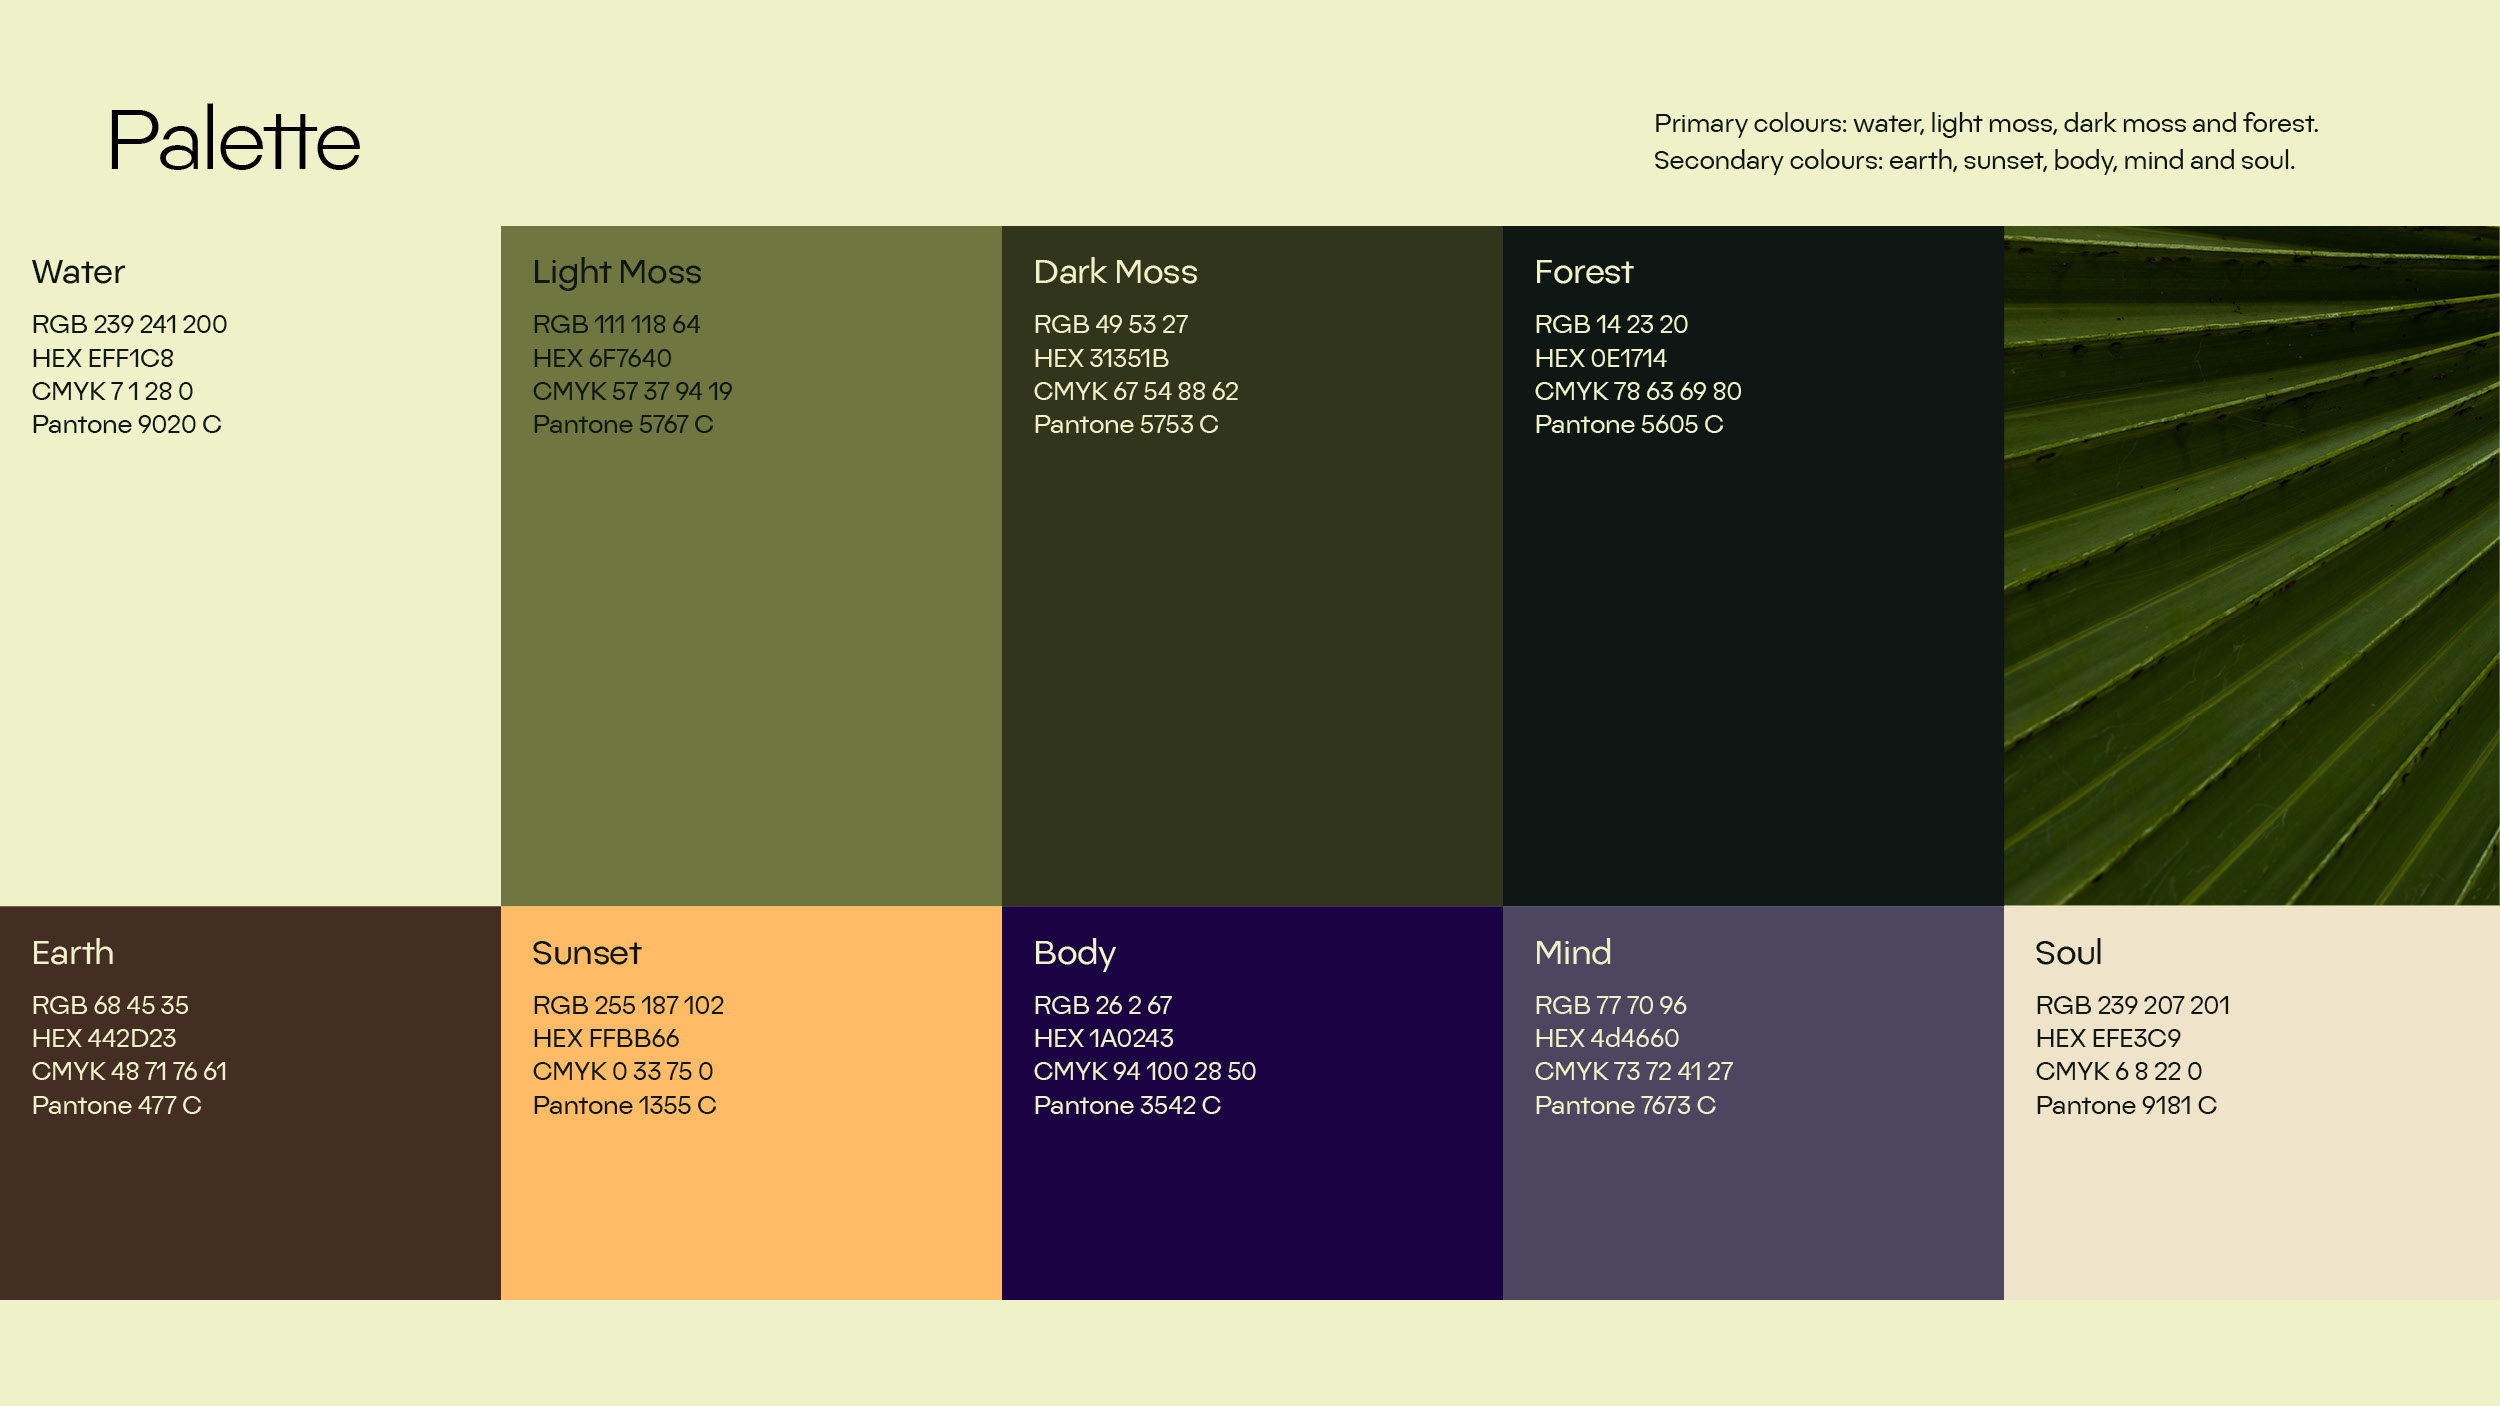Select the Earth brown swatch
Image resolution: width=2500 pixels, height=1406 pixels.
point(250,1200)
